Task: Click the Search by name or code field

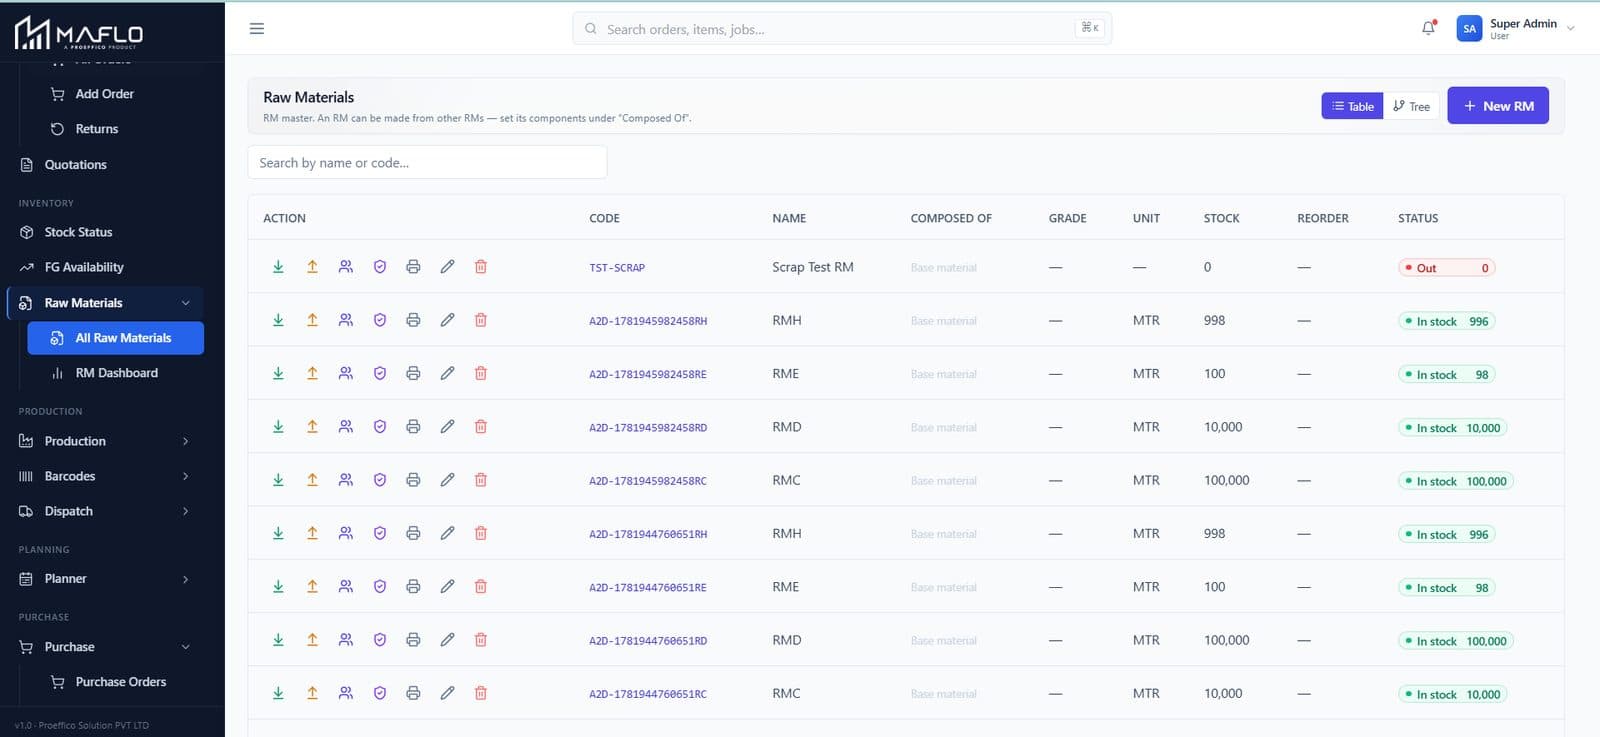Action: point(427,163)
